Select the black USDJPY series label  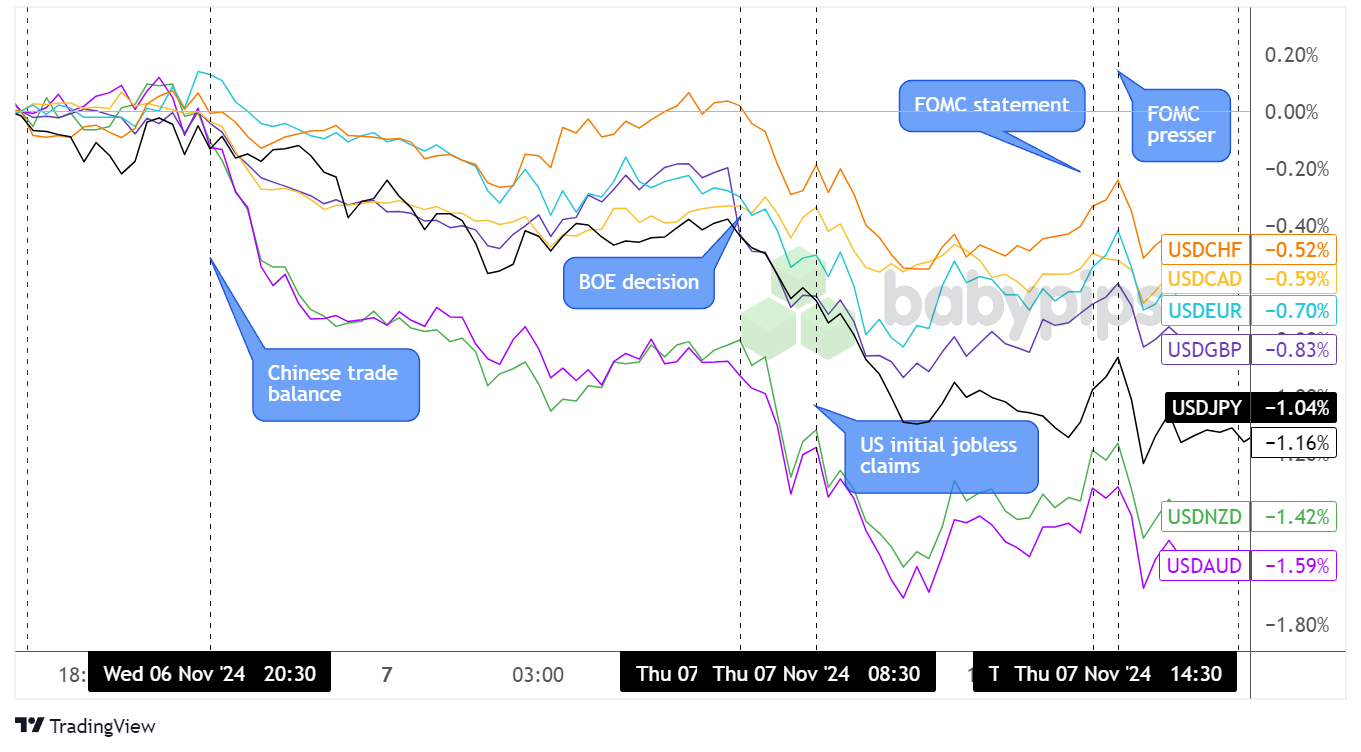coord(1206,407)
